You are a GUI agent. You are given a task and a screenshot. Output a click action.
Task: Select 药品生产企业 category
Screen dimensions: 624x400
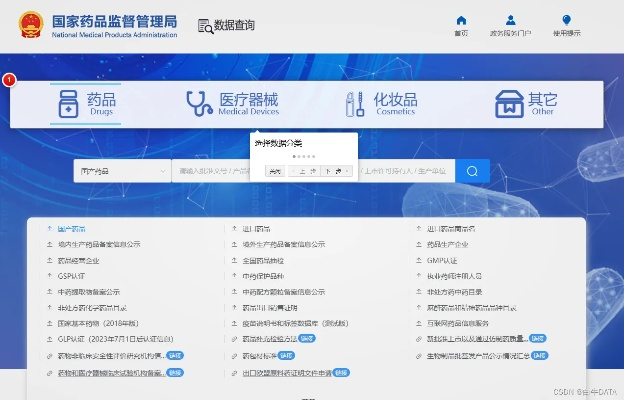point(447,244)
